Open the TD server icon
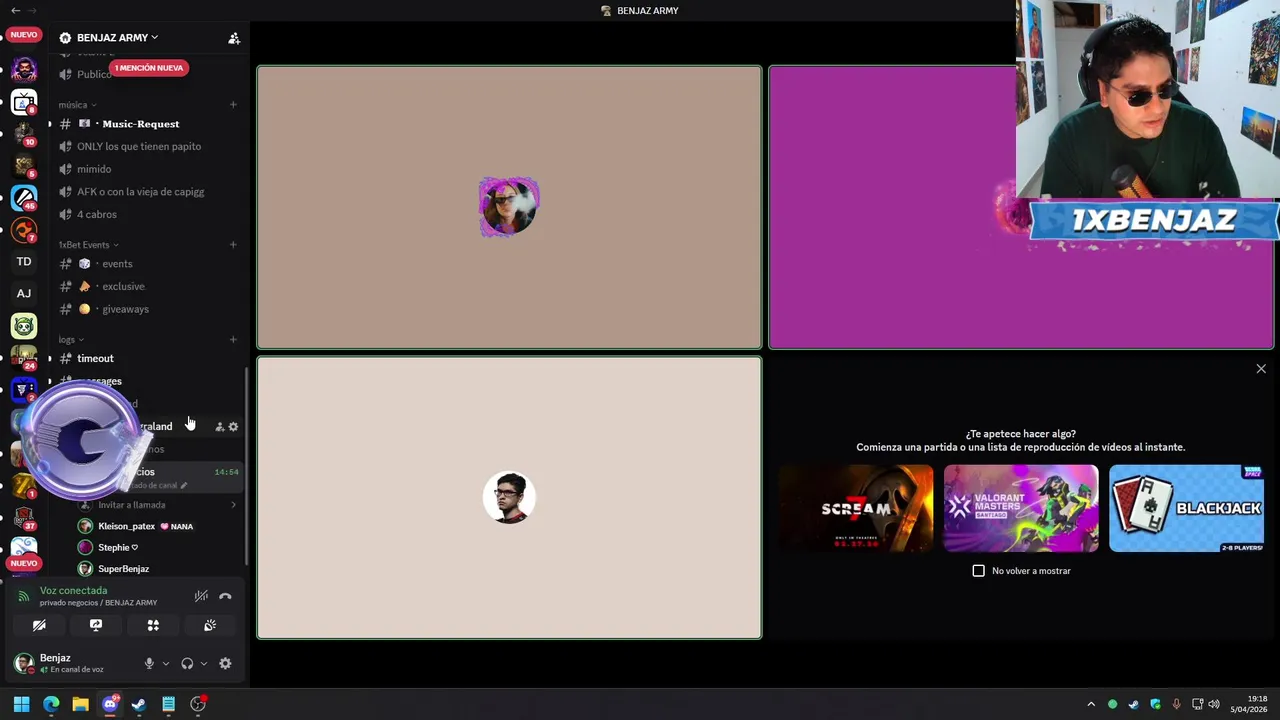The height and width of the screenshot is (720, 1280). [24, 262]
